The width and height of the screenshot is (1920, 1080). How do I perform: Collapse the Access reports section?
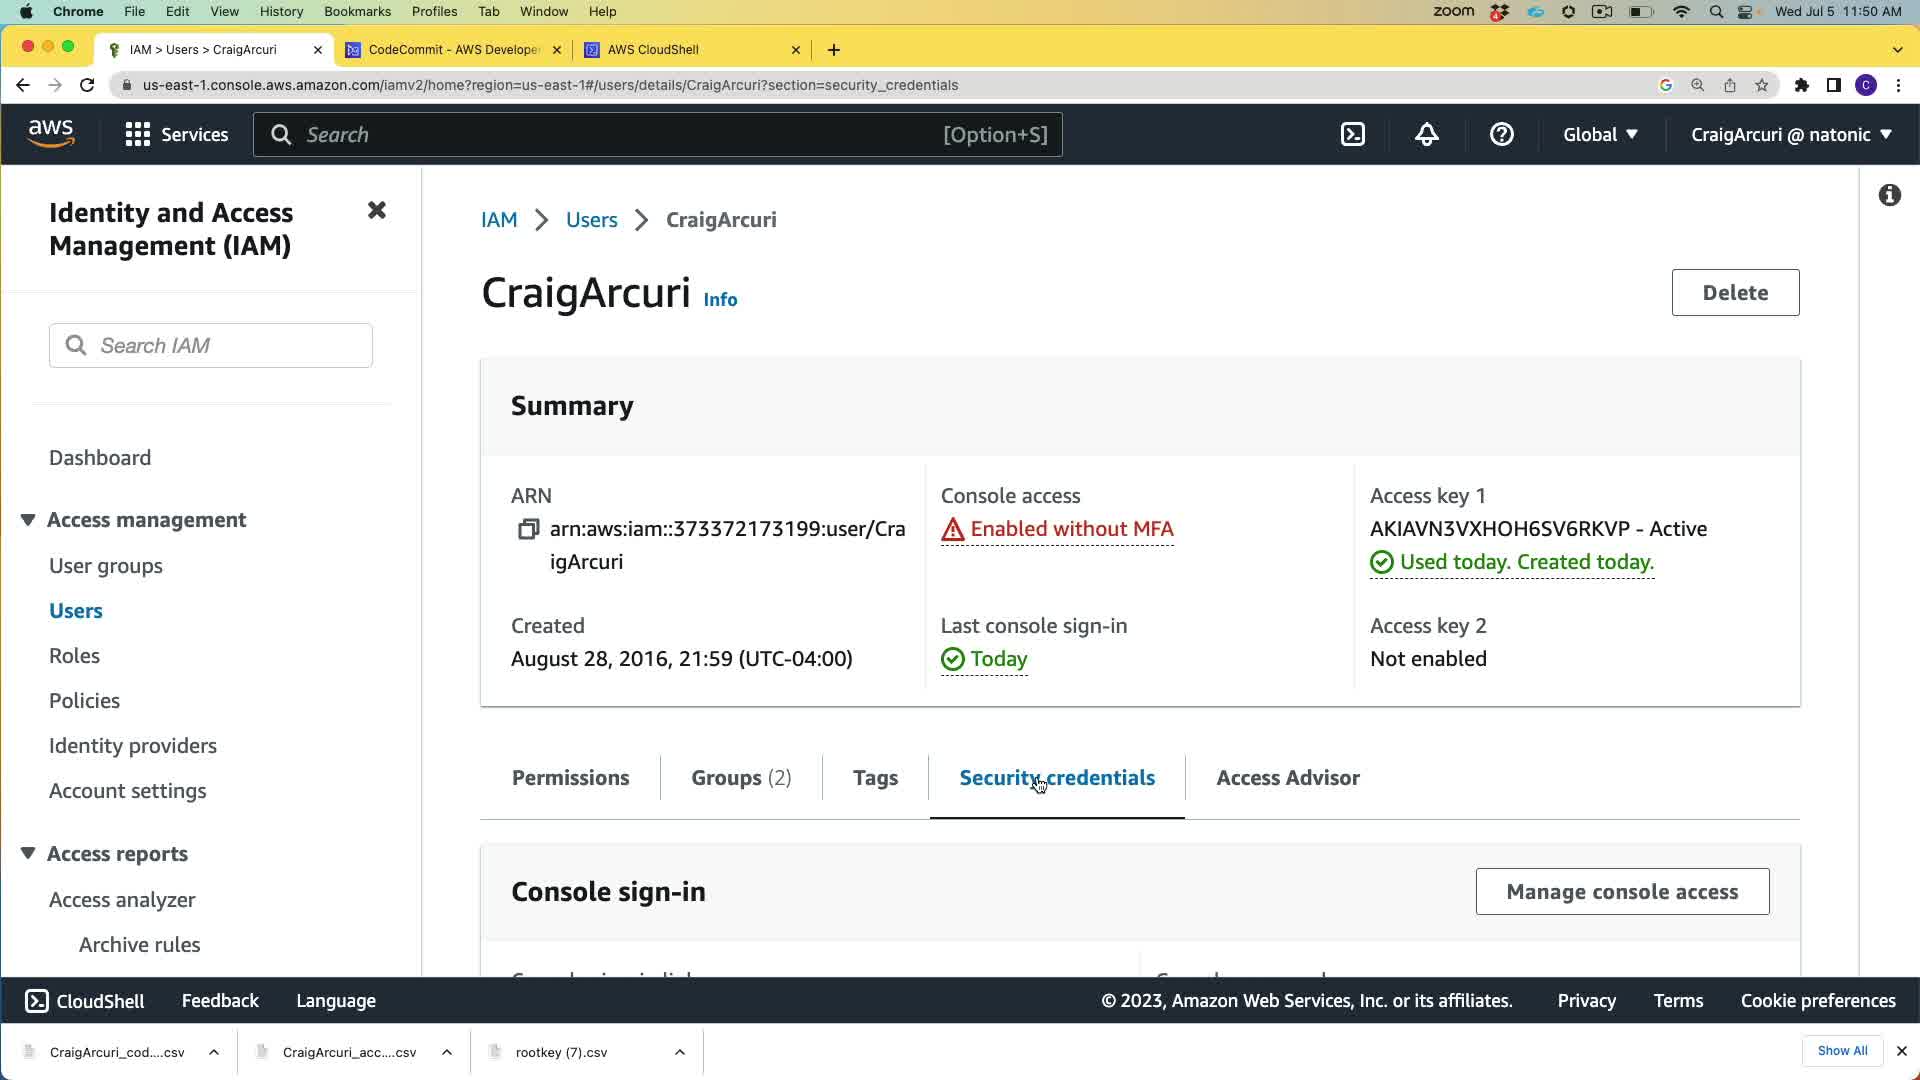[x=28, y=854]
